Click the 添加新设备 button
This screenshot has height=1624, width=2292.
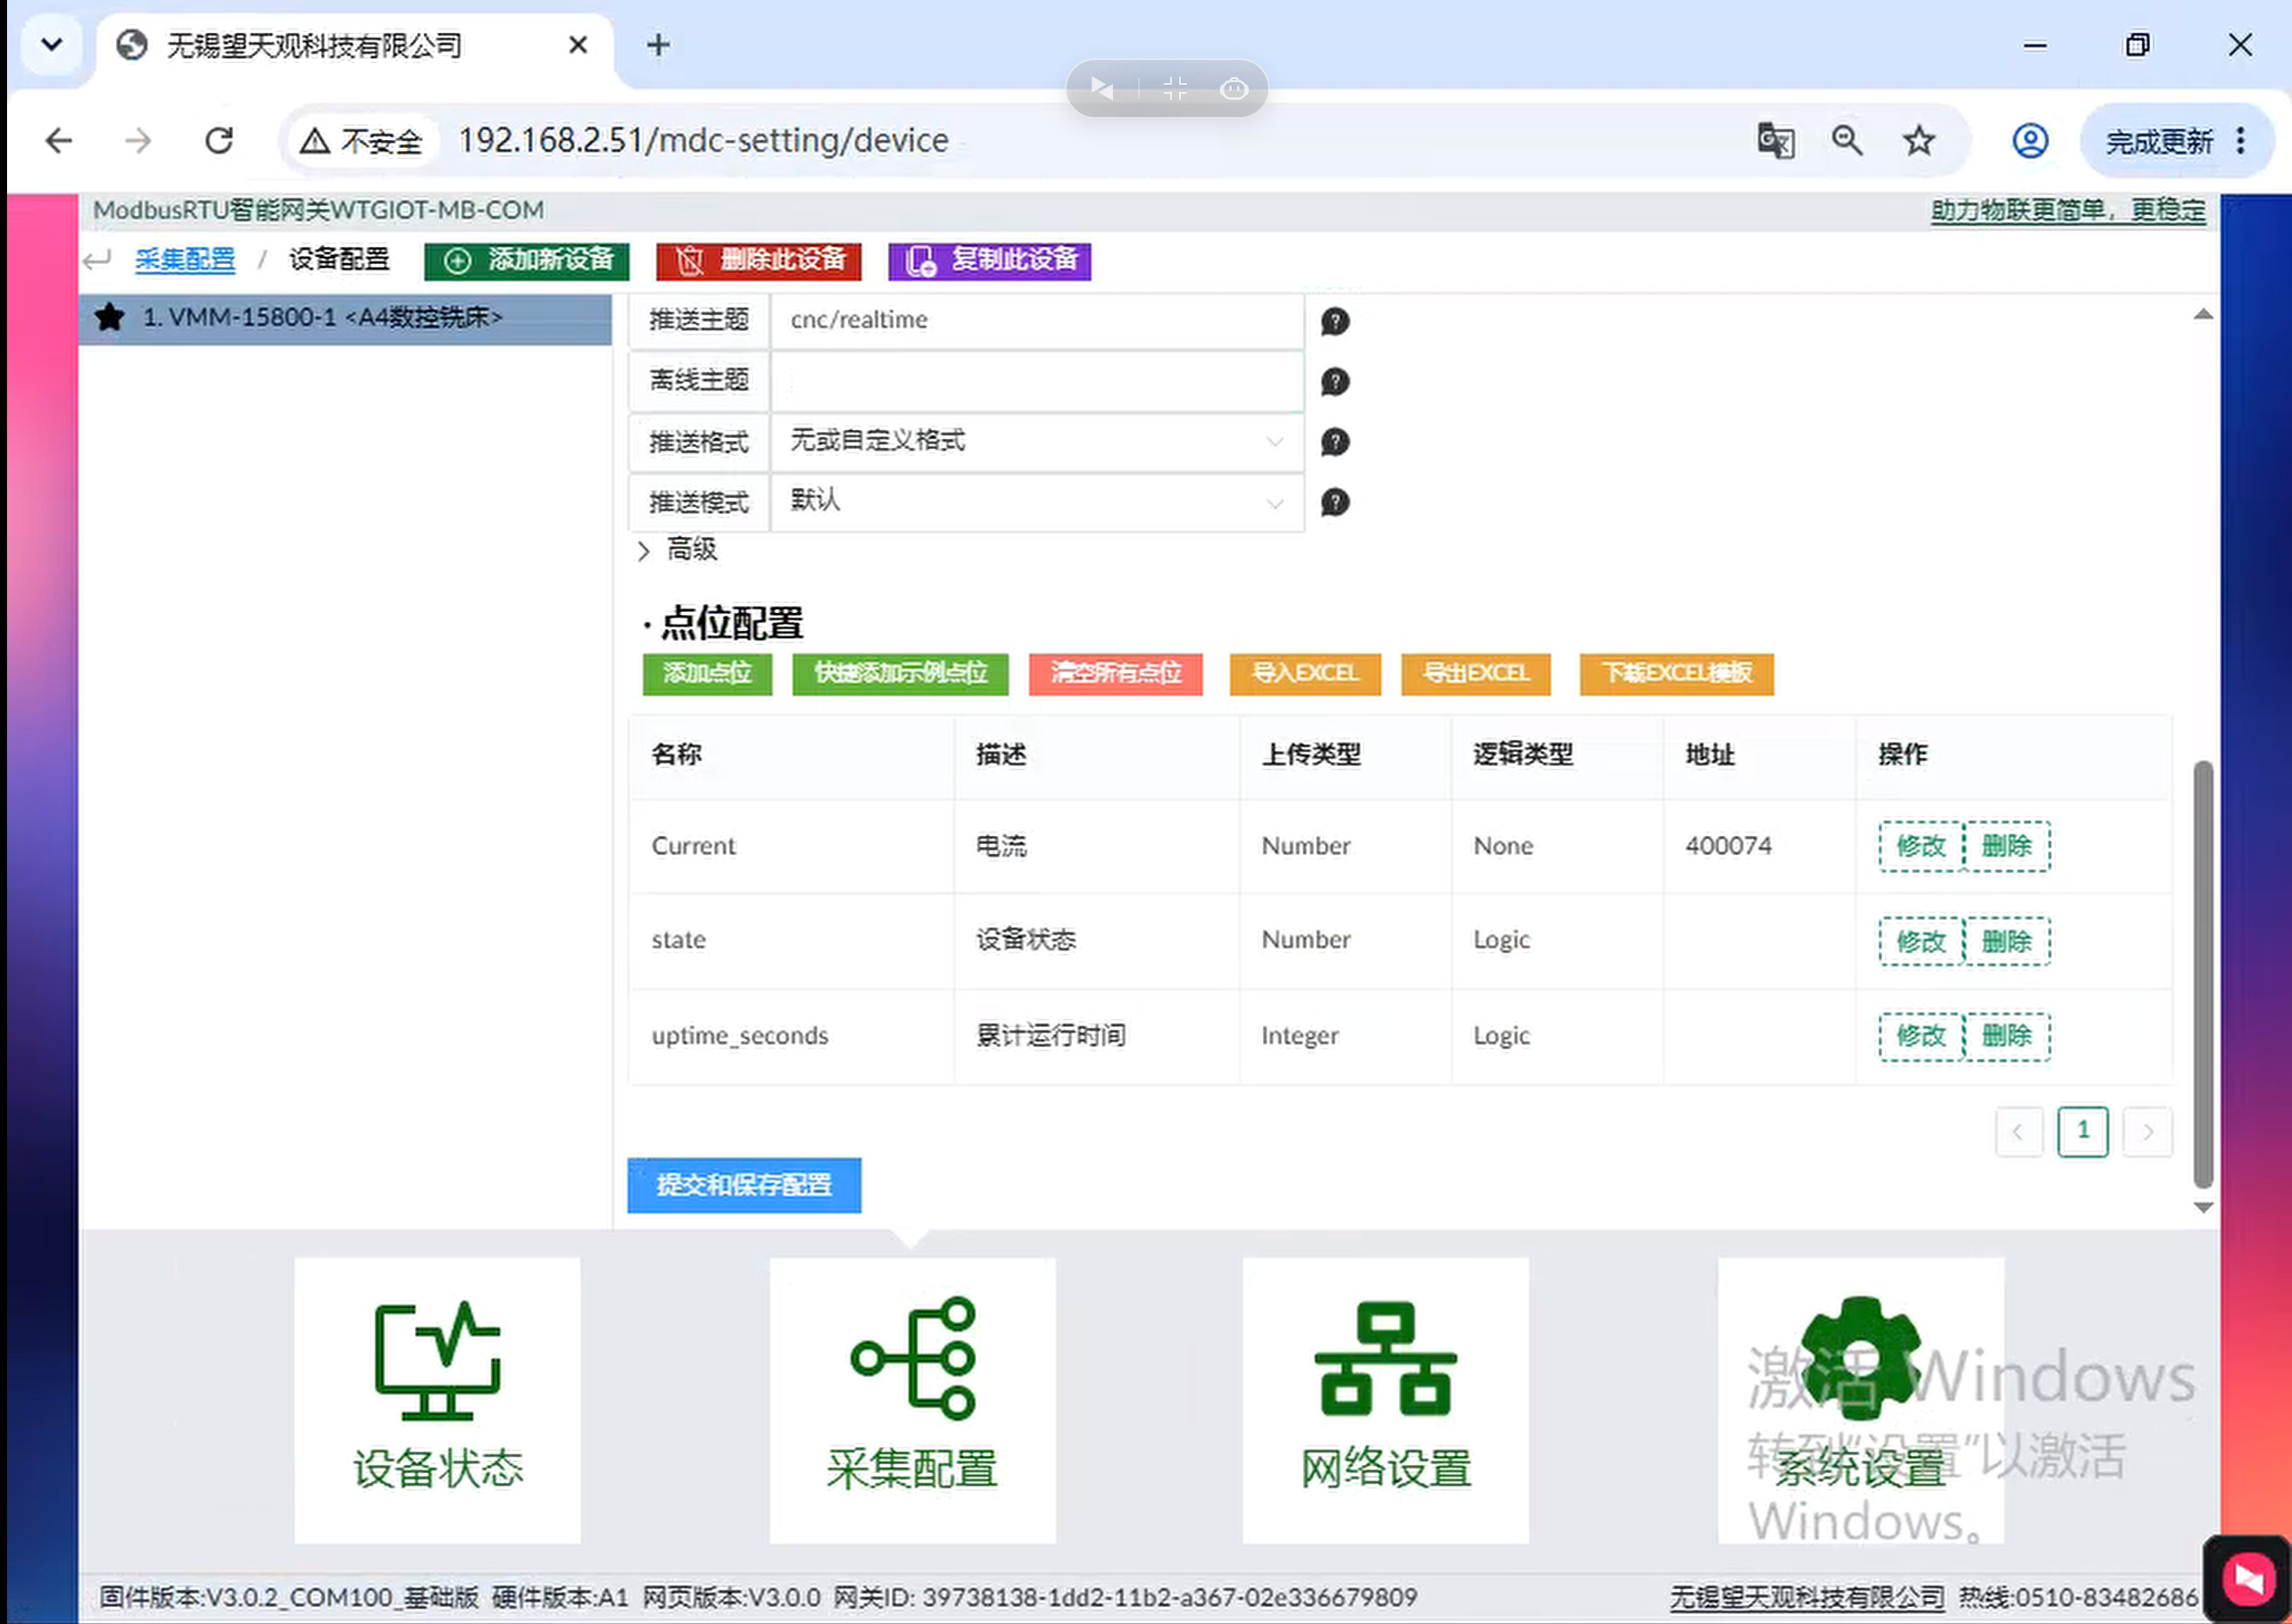tap(527, 260)
